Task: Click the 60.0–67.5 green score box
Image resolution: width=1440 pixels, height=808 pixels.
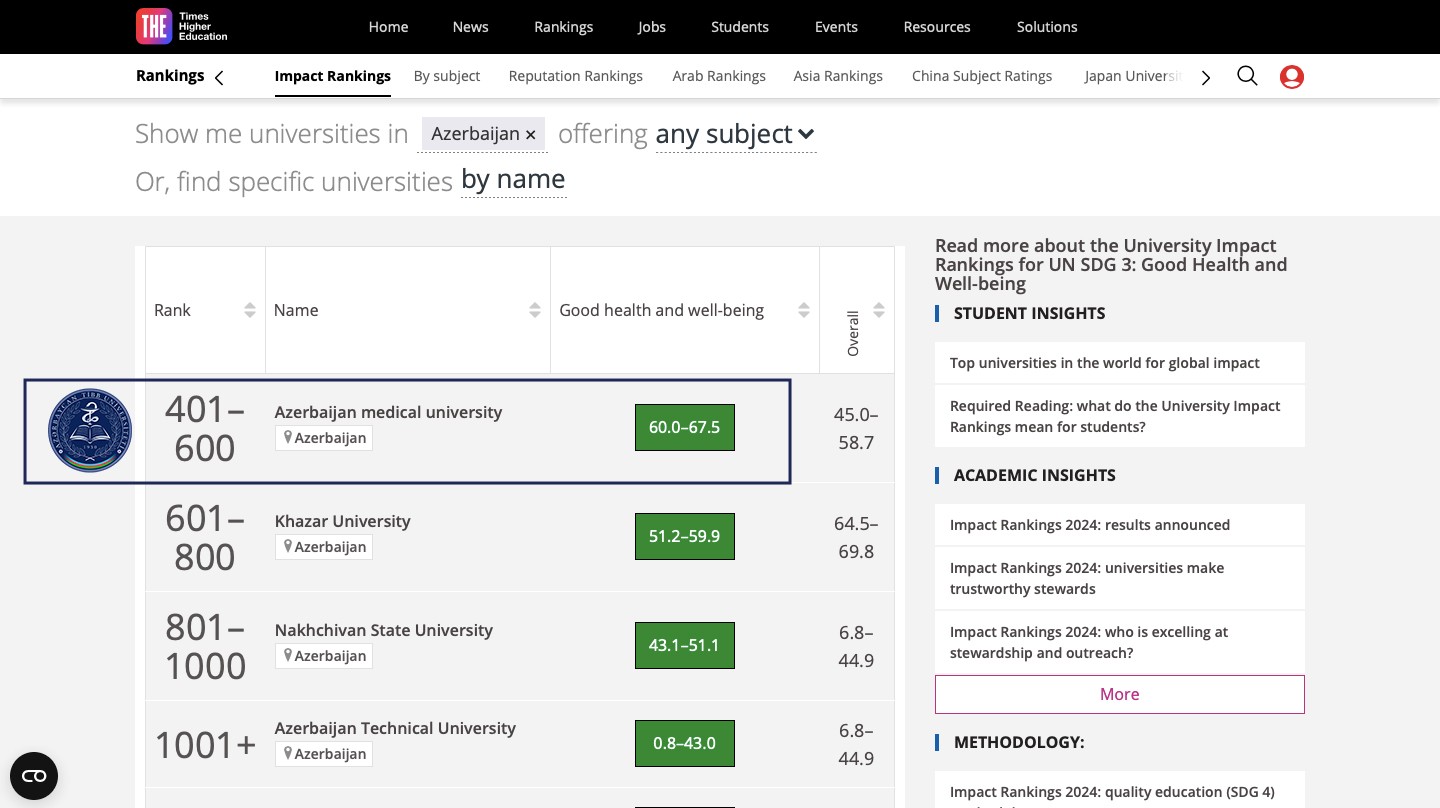Action: click(x=685, y=427)
